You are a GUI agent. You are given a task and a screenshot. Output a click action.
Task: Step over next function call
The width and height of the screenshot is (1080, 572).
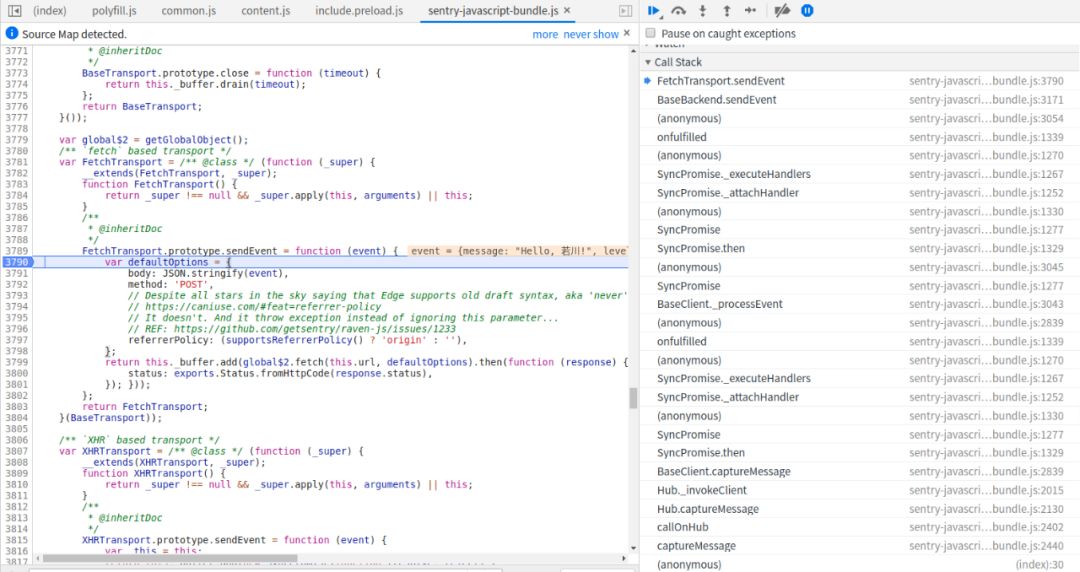click(678, 10)
